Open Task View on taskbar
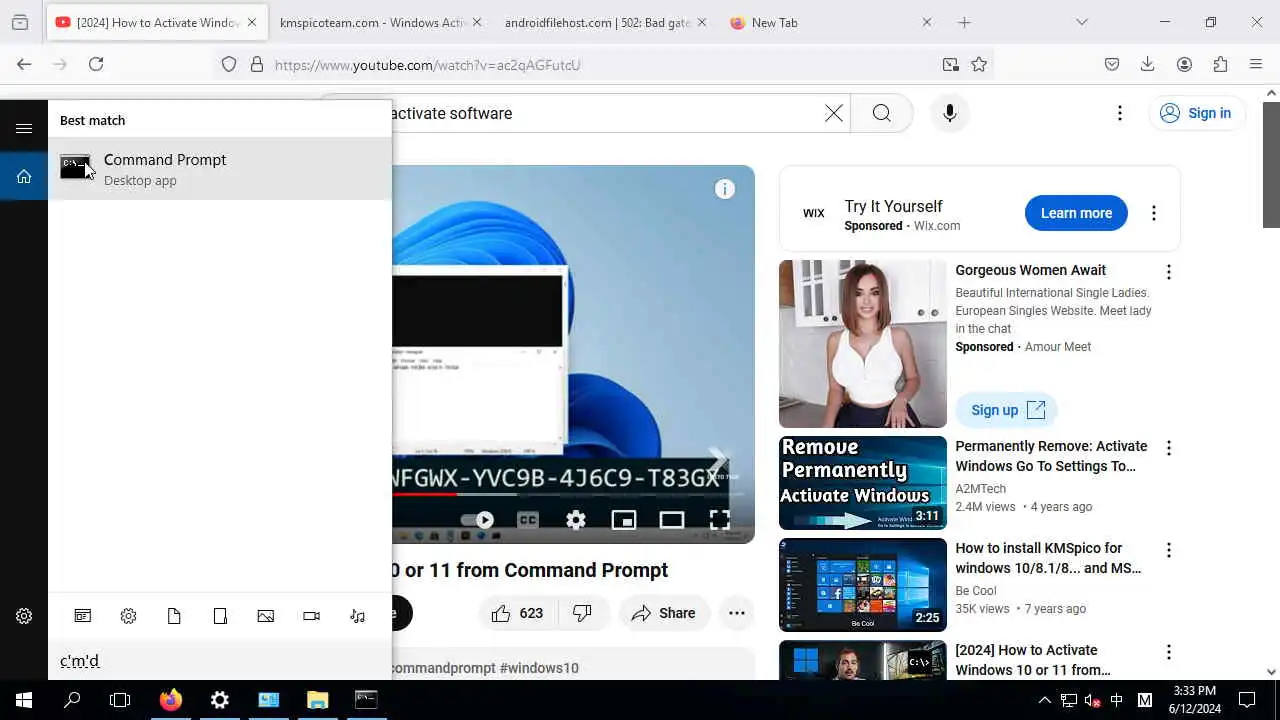Screen dimensions: 1280x720 coord(120,700)
